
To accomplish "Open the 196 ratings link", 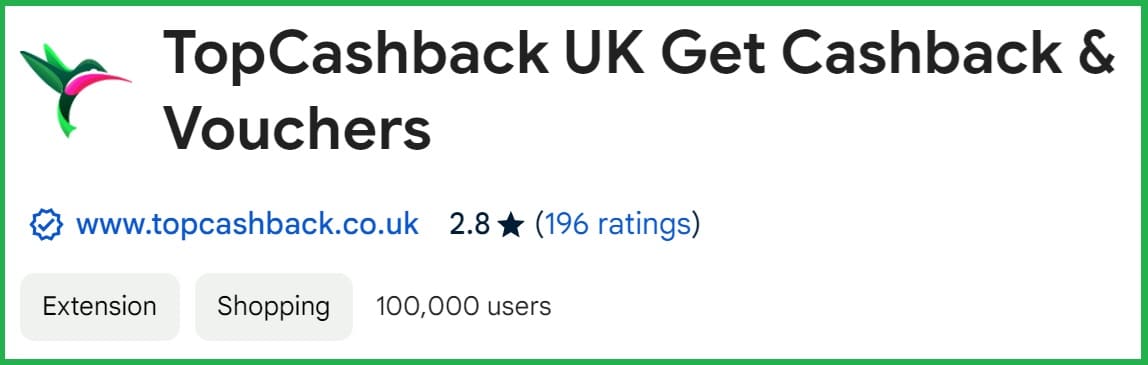I will [x=617, y=225].
